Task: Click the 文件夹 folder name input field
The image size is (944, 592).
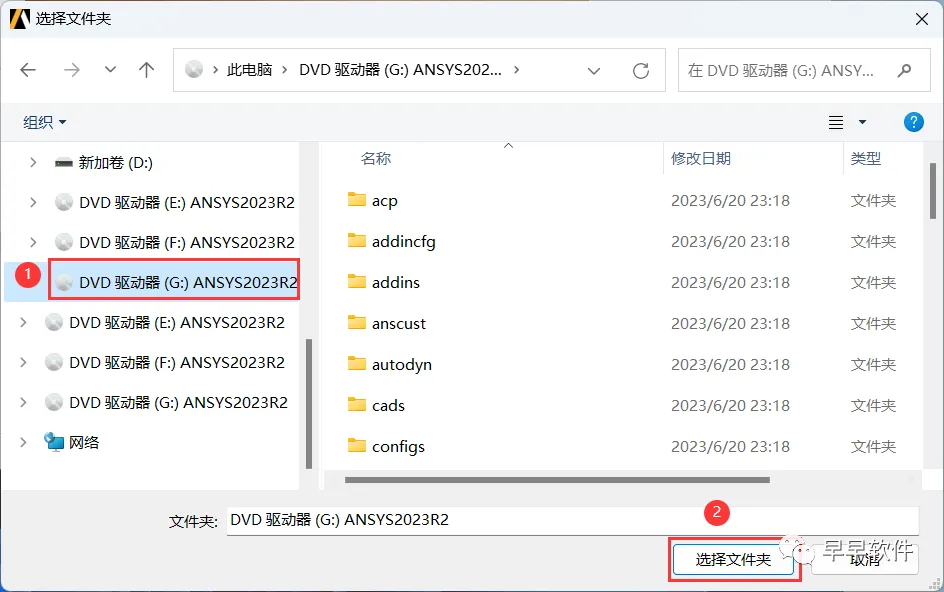Action: (573, 520)
